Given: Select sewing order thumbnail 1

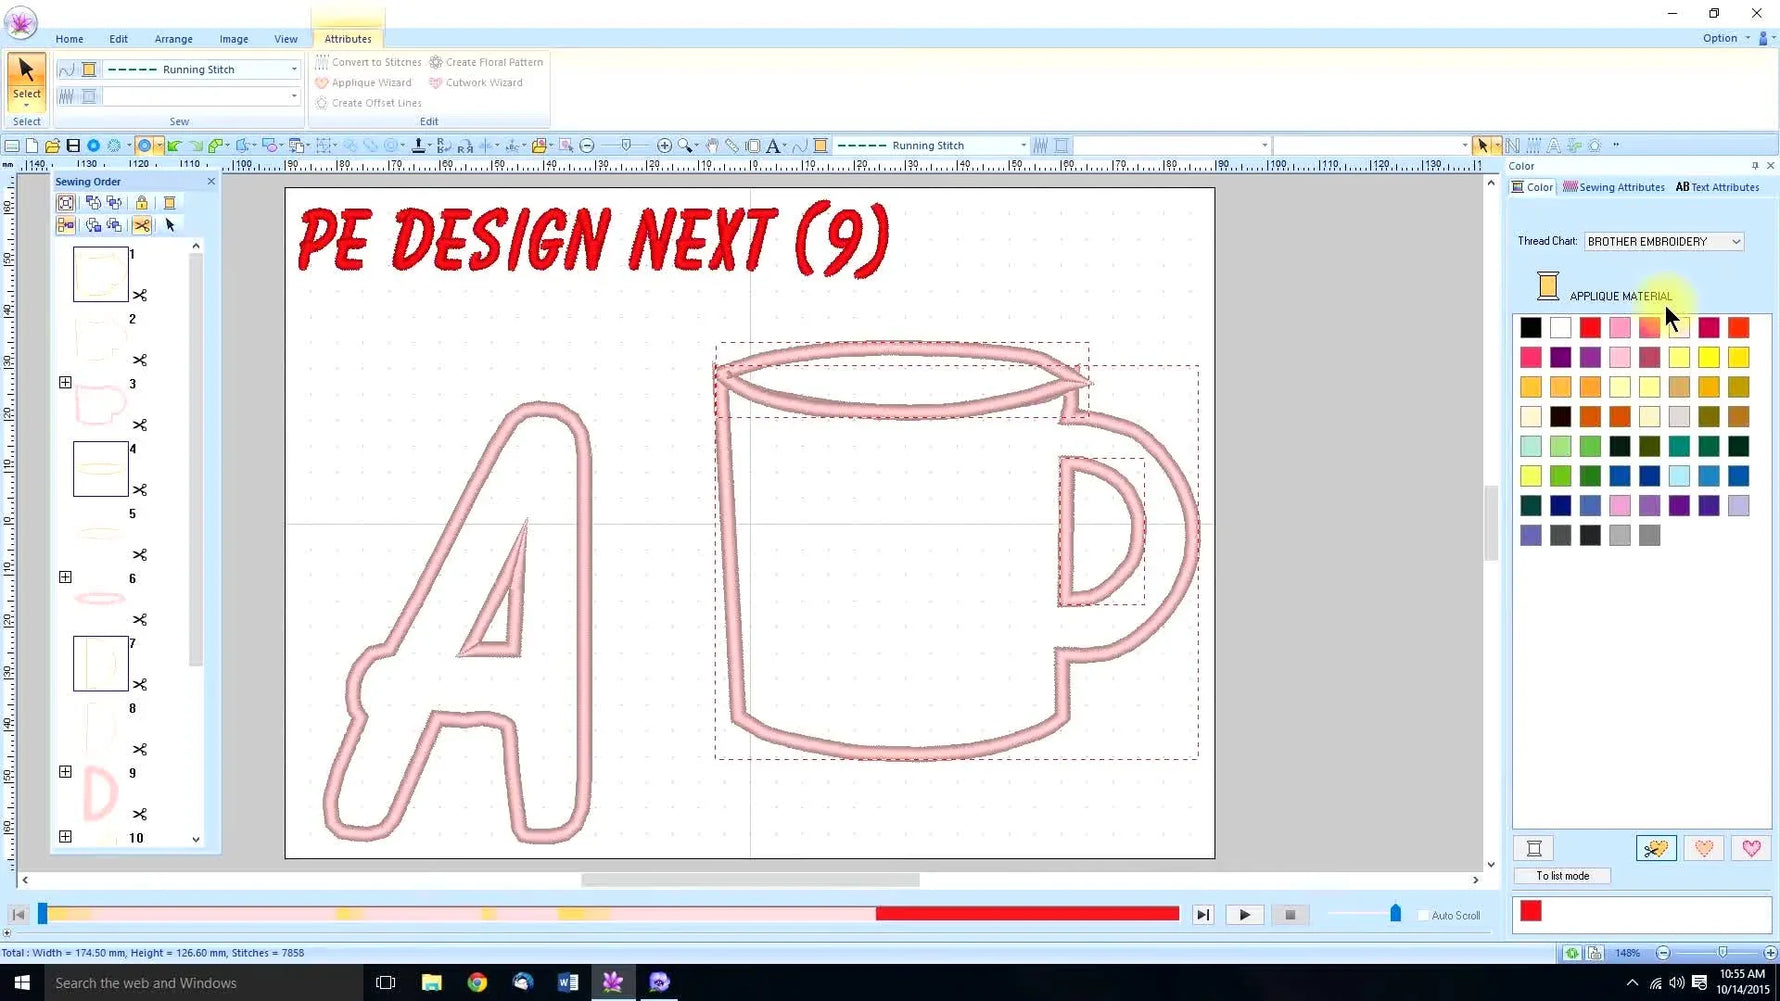Looking at the screenshot, I should coord(101,274).
